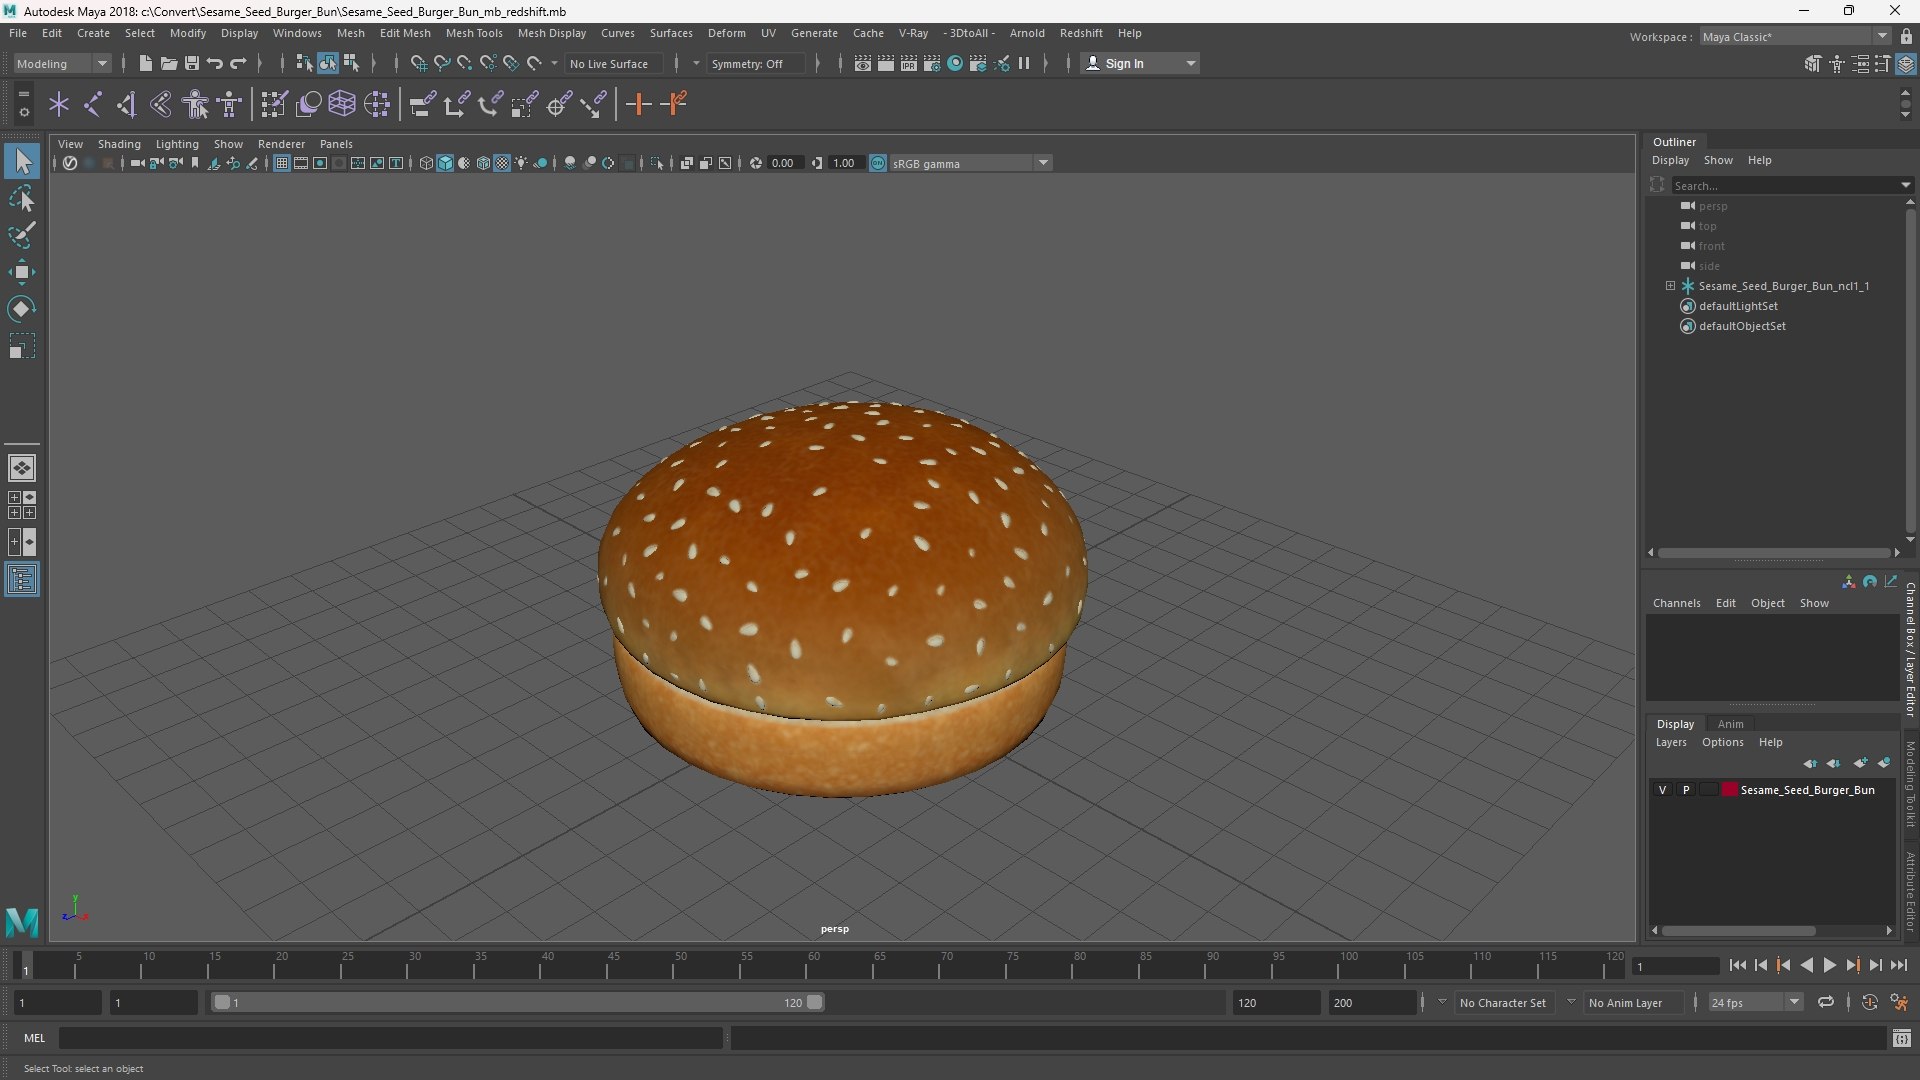Screen dimensions: 1920x1080
Task: Switch to the four-view panel layout icon
Action: click(22, 505)
